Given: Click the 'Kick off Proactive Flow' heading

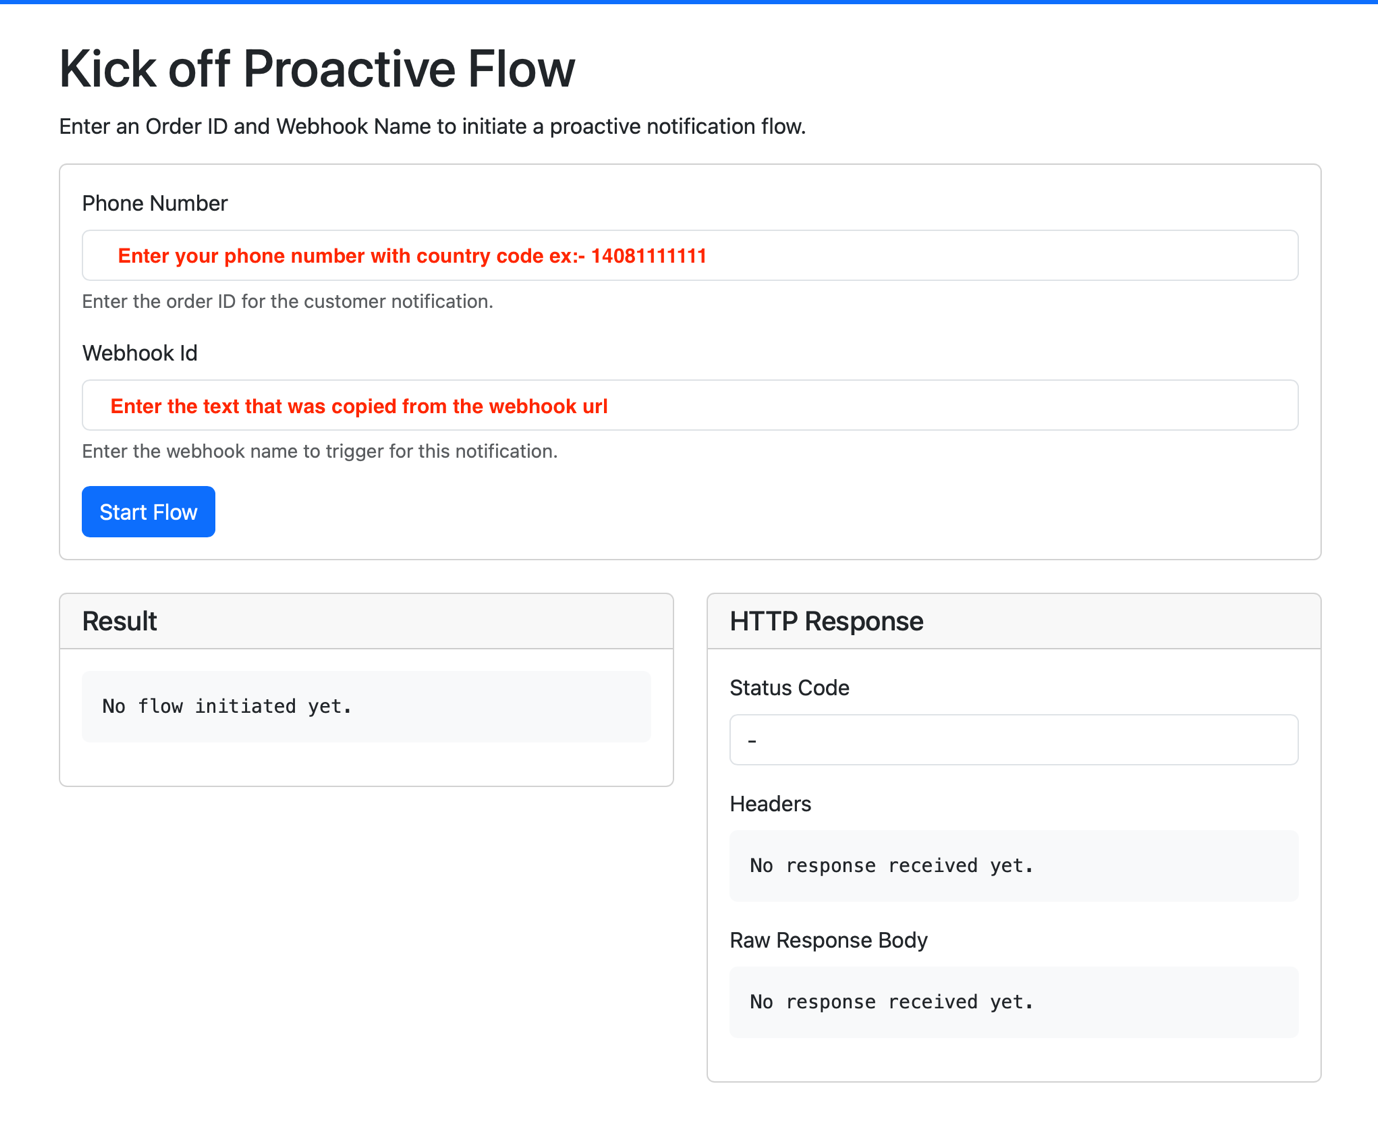Looking at the screenshot, I should (317, 69).
